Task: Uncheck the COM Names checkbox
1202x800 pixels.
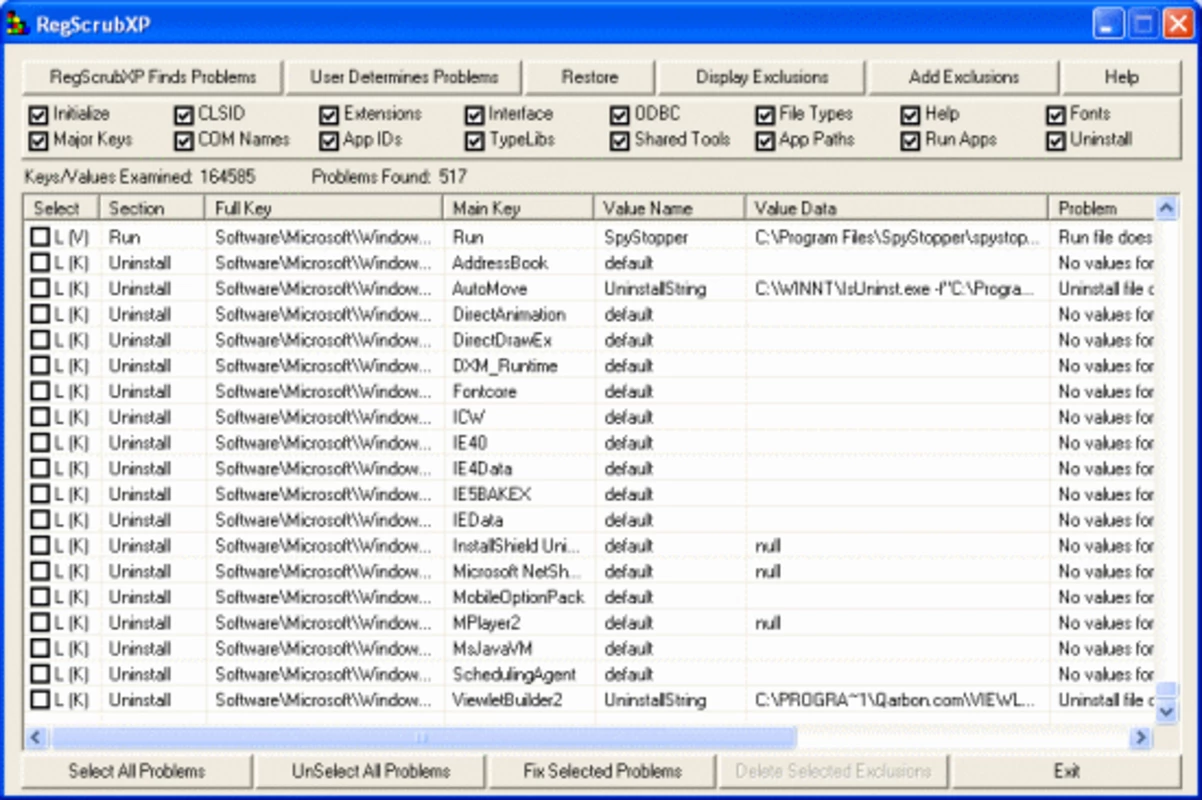Action: (x=184, y=141)
